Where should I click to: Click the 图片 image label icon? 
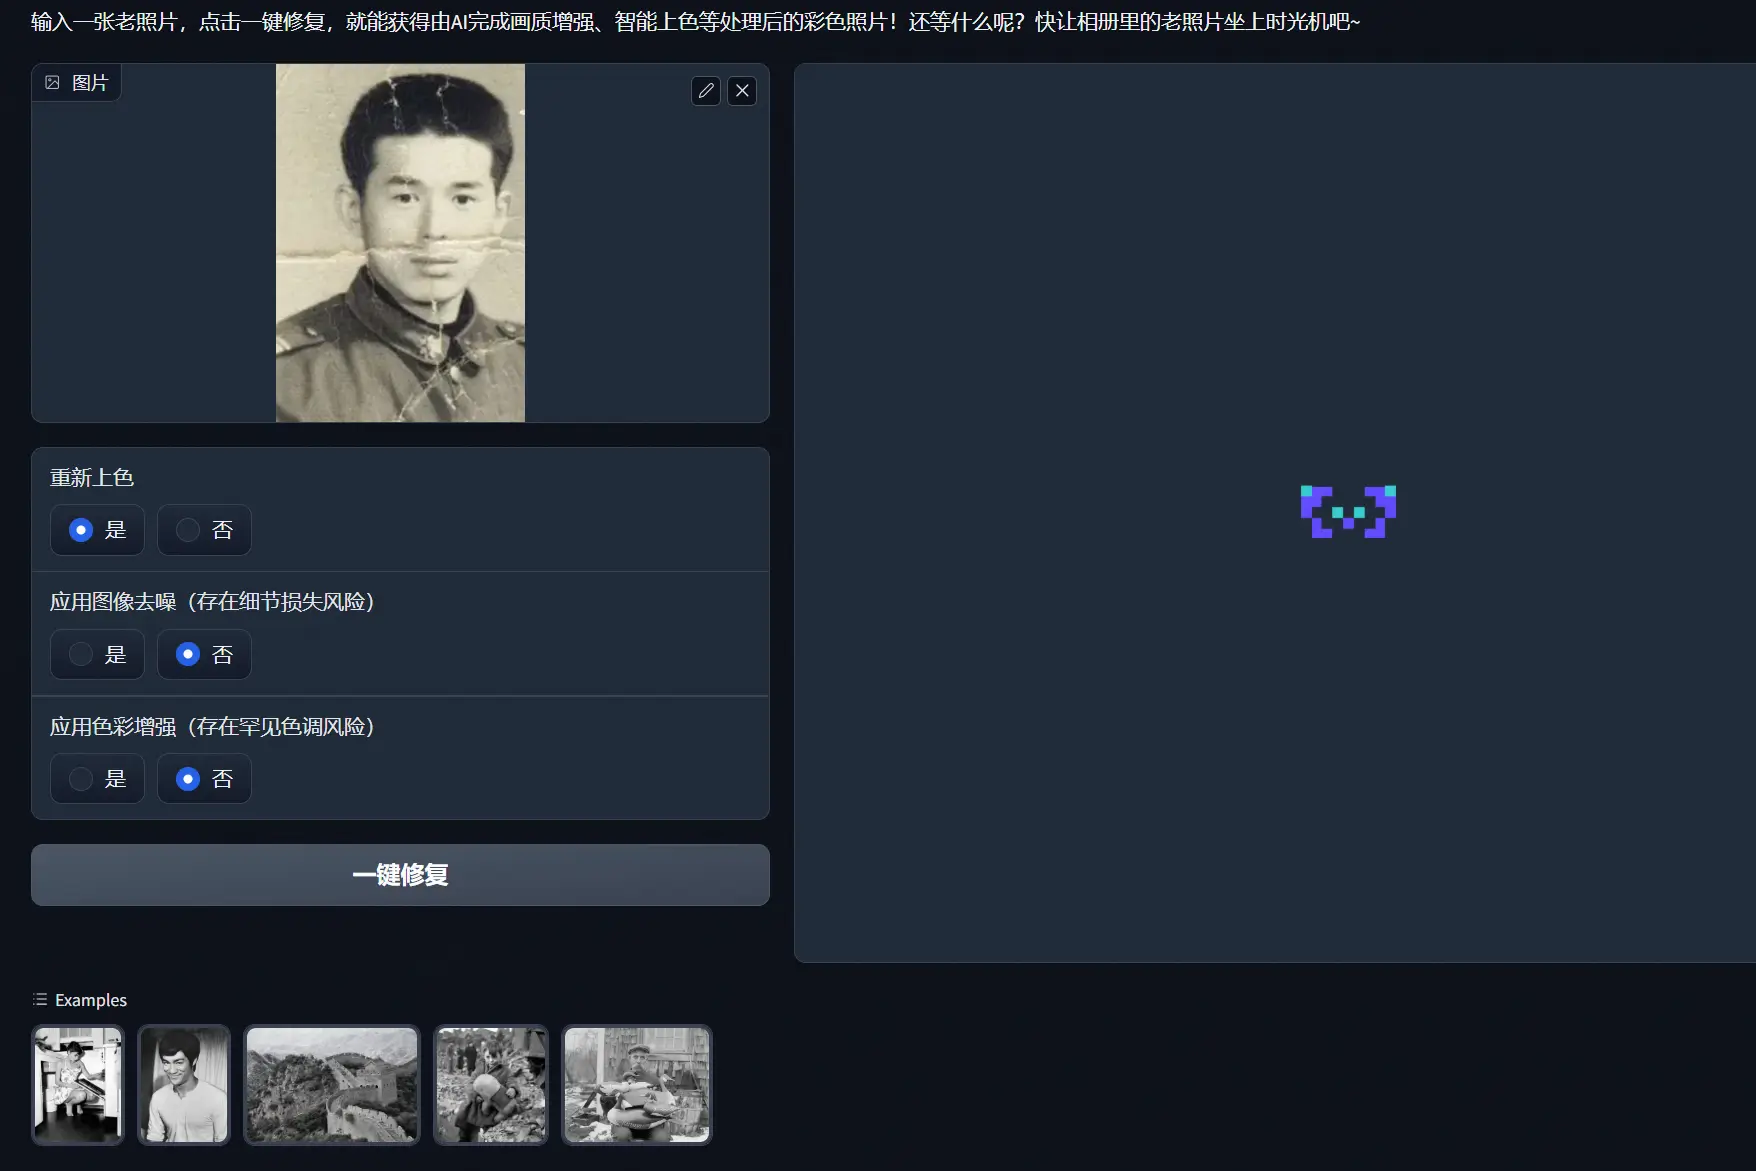(x=53, y=83)
